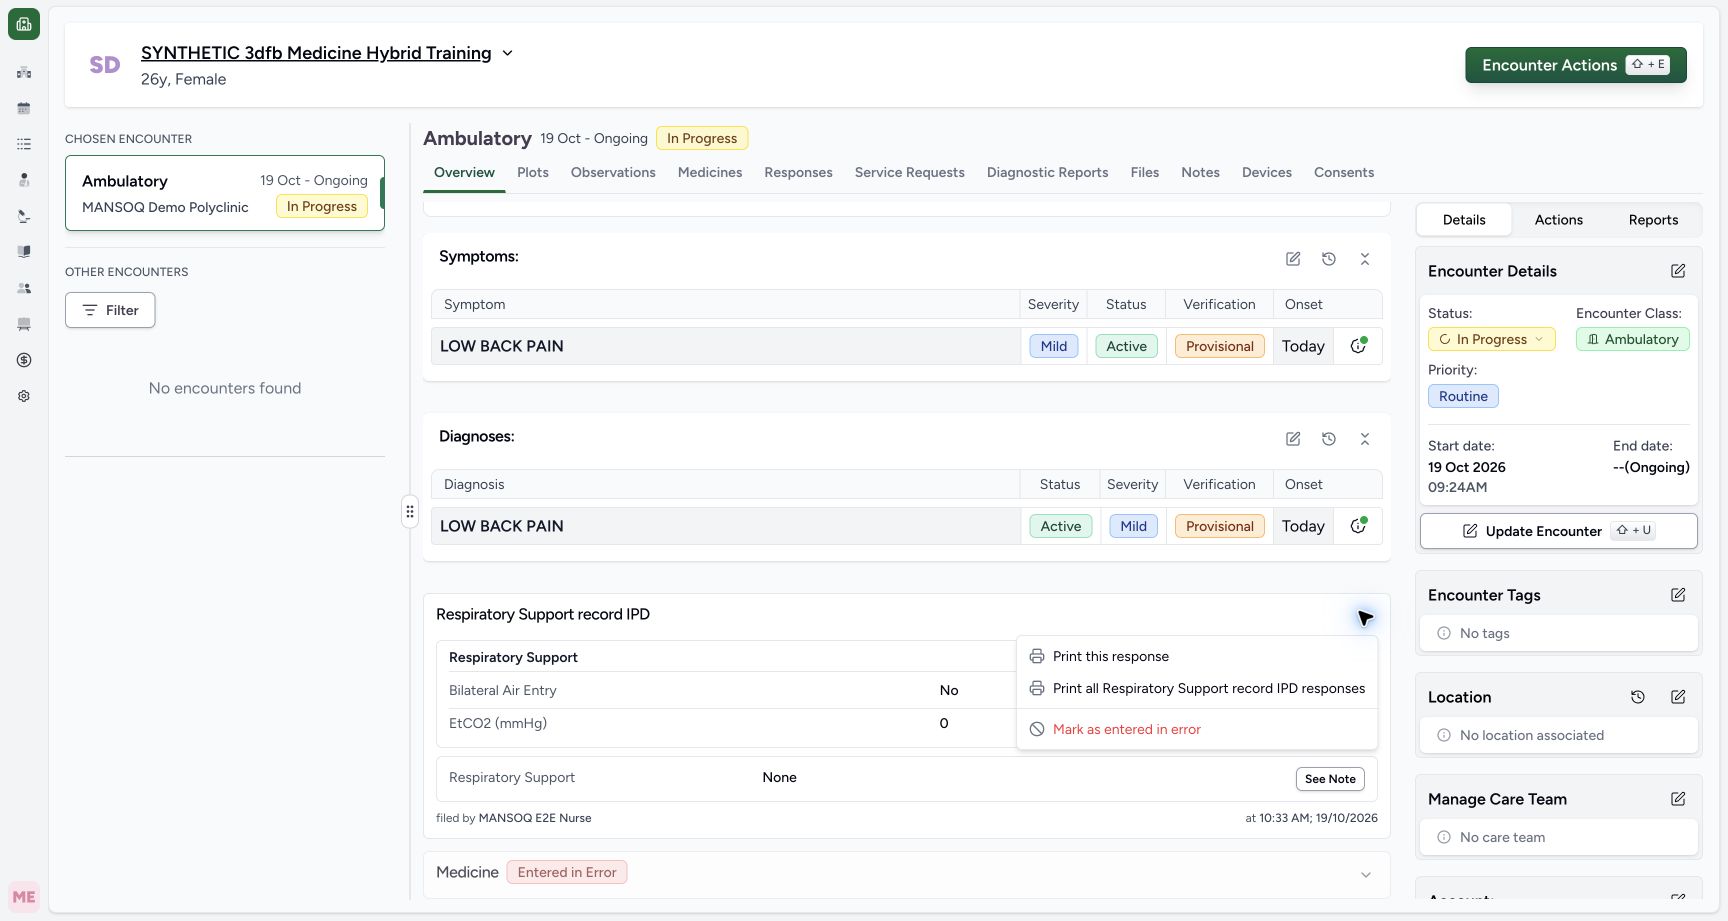
Task: Choose Print all Respiratory Support record IPD responses
Action: (1197, 689)
